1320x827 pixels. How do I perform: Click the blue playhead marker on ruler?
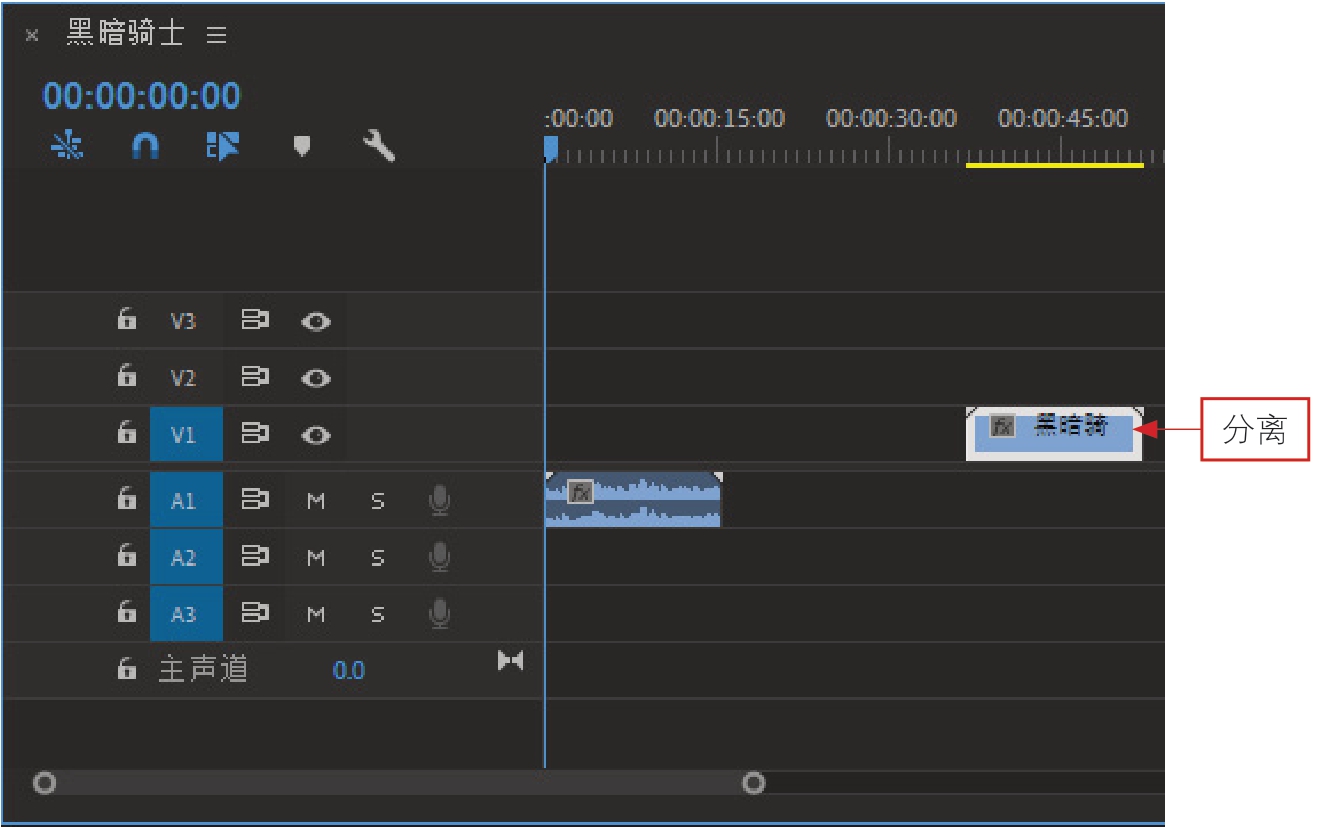point(550,148)
